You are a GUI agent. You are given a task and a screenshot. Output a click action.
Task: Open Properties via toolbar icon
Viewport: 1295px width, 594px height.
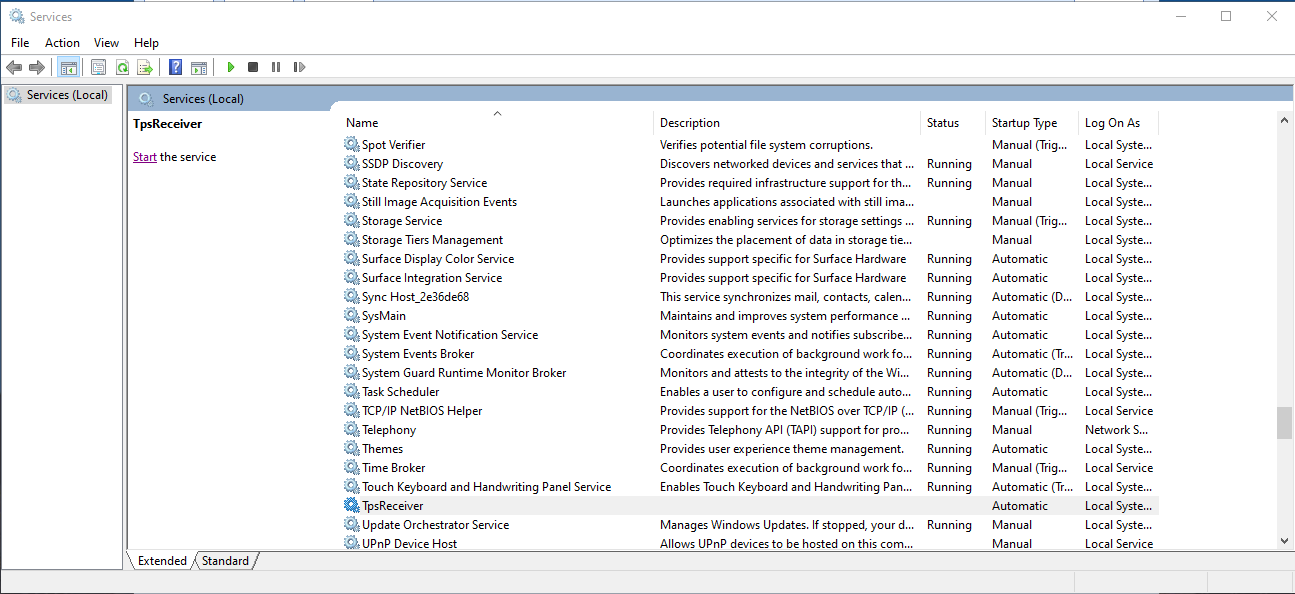click(x=98, y=67)
